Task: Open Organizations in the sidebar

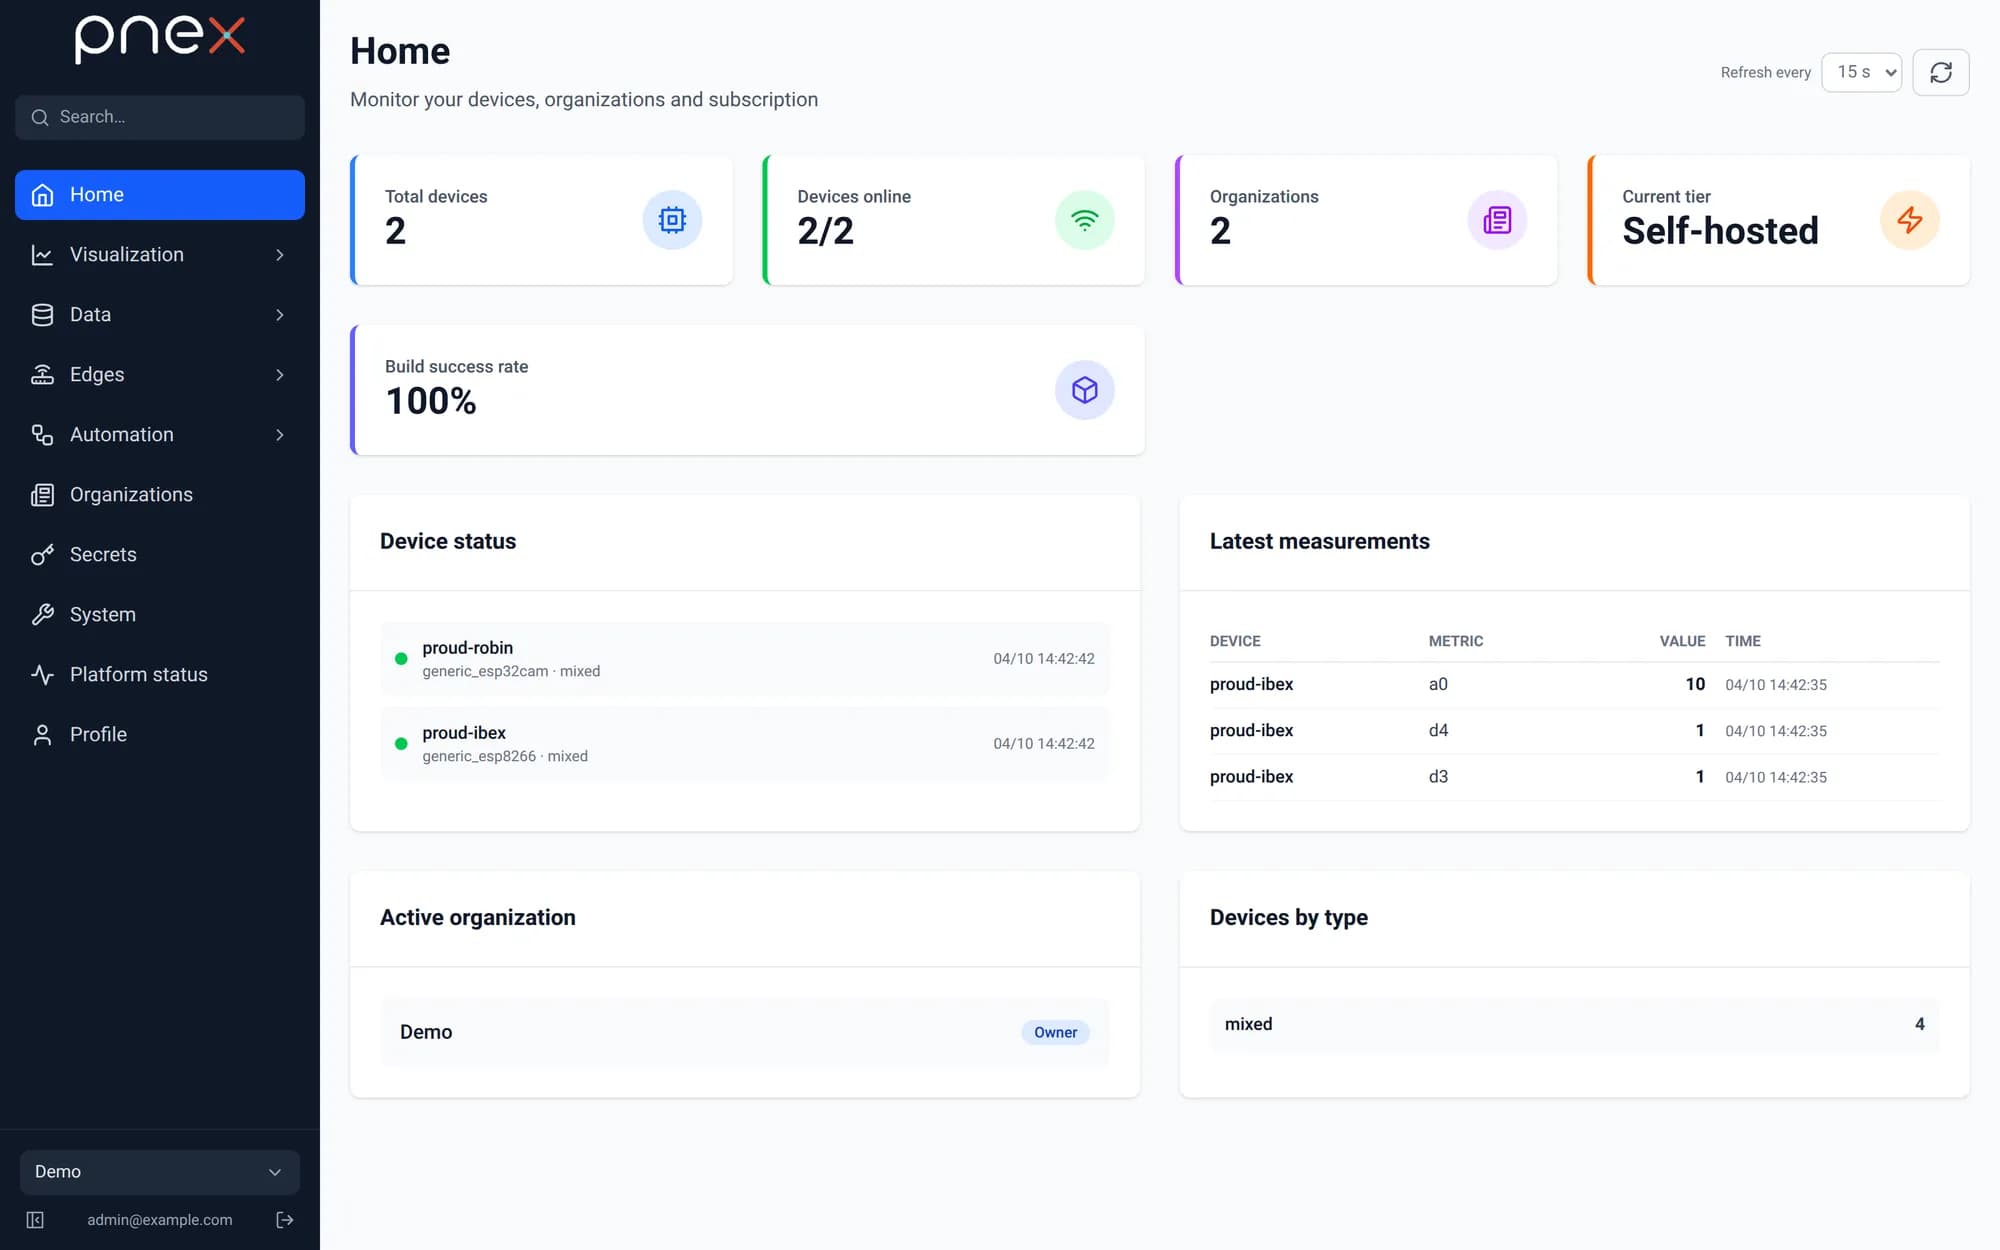Action: [x=160, y=495]
